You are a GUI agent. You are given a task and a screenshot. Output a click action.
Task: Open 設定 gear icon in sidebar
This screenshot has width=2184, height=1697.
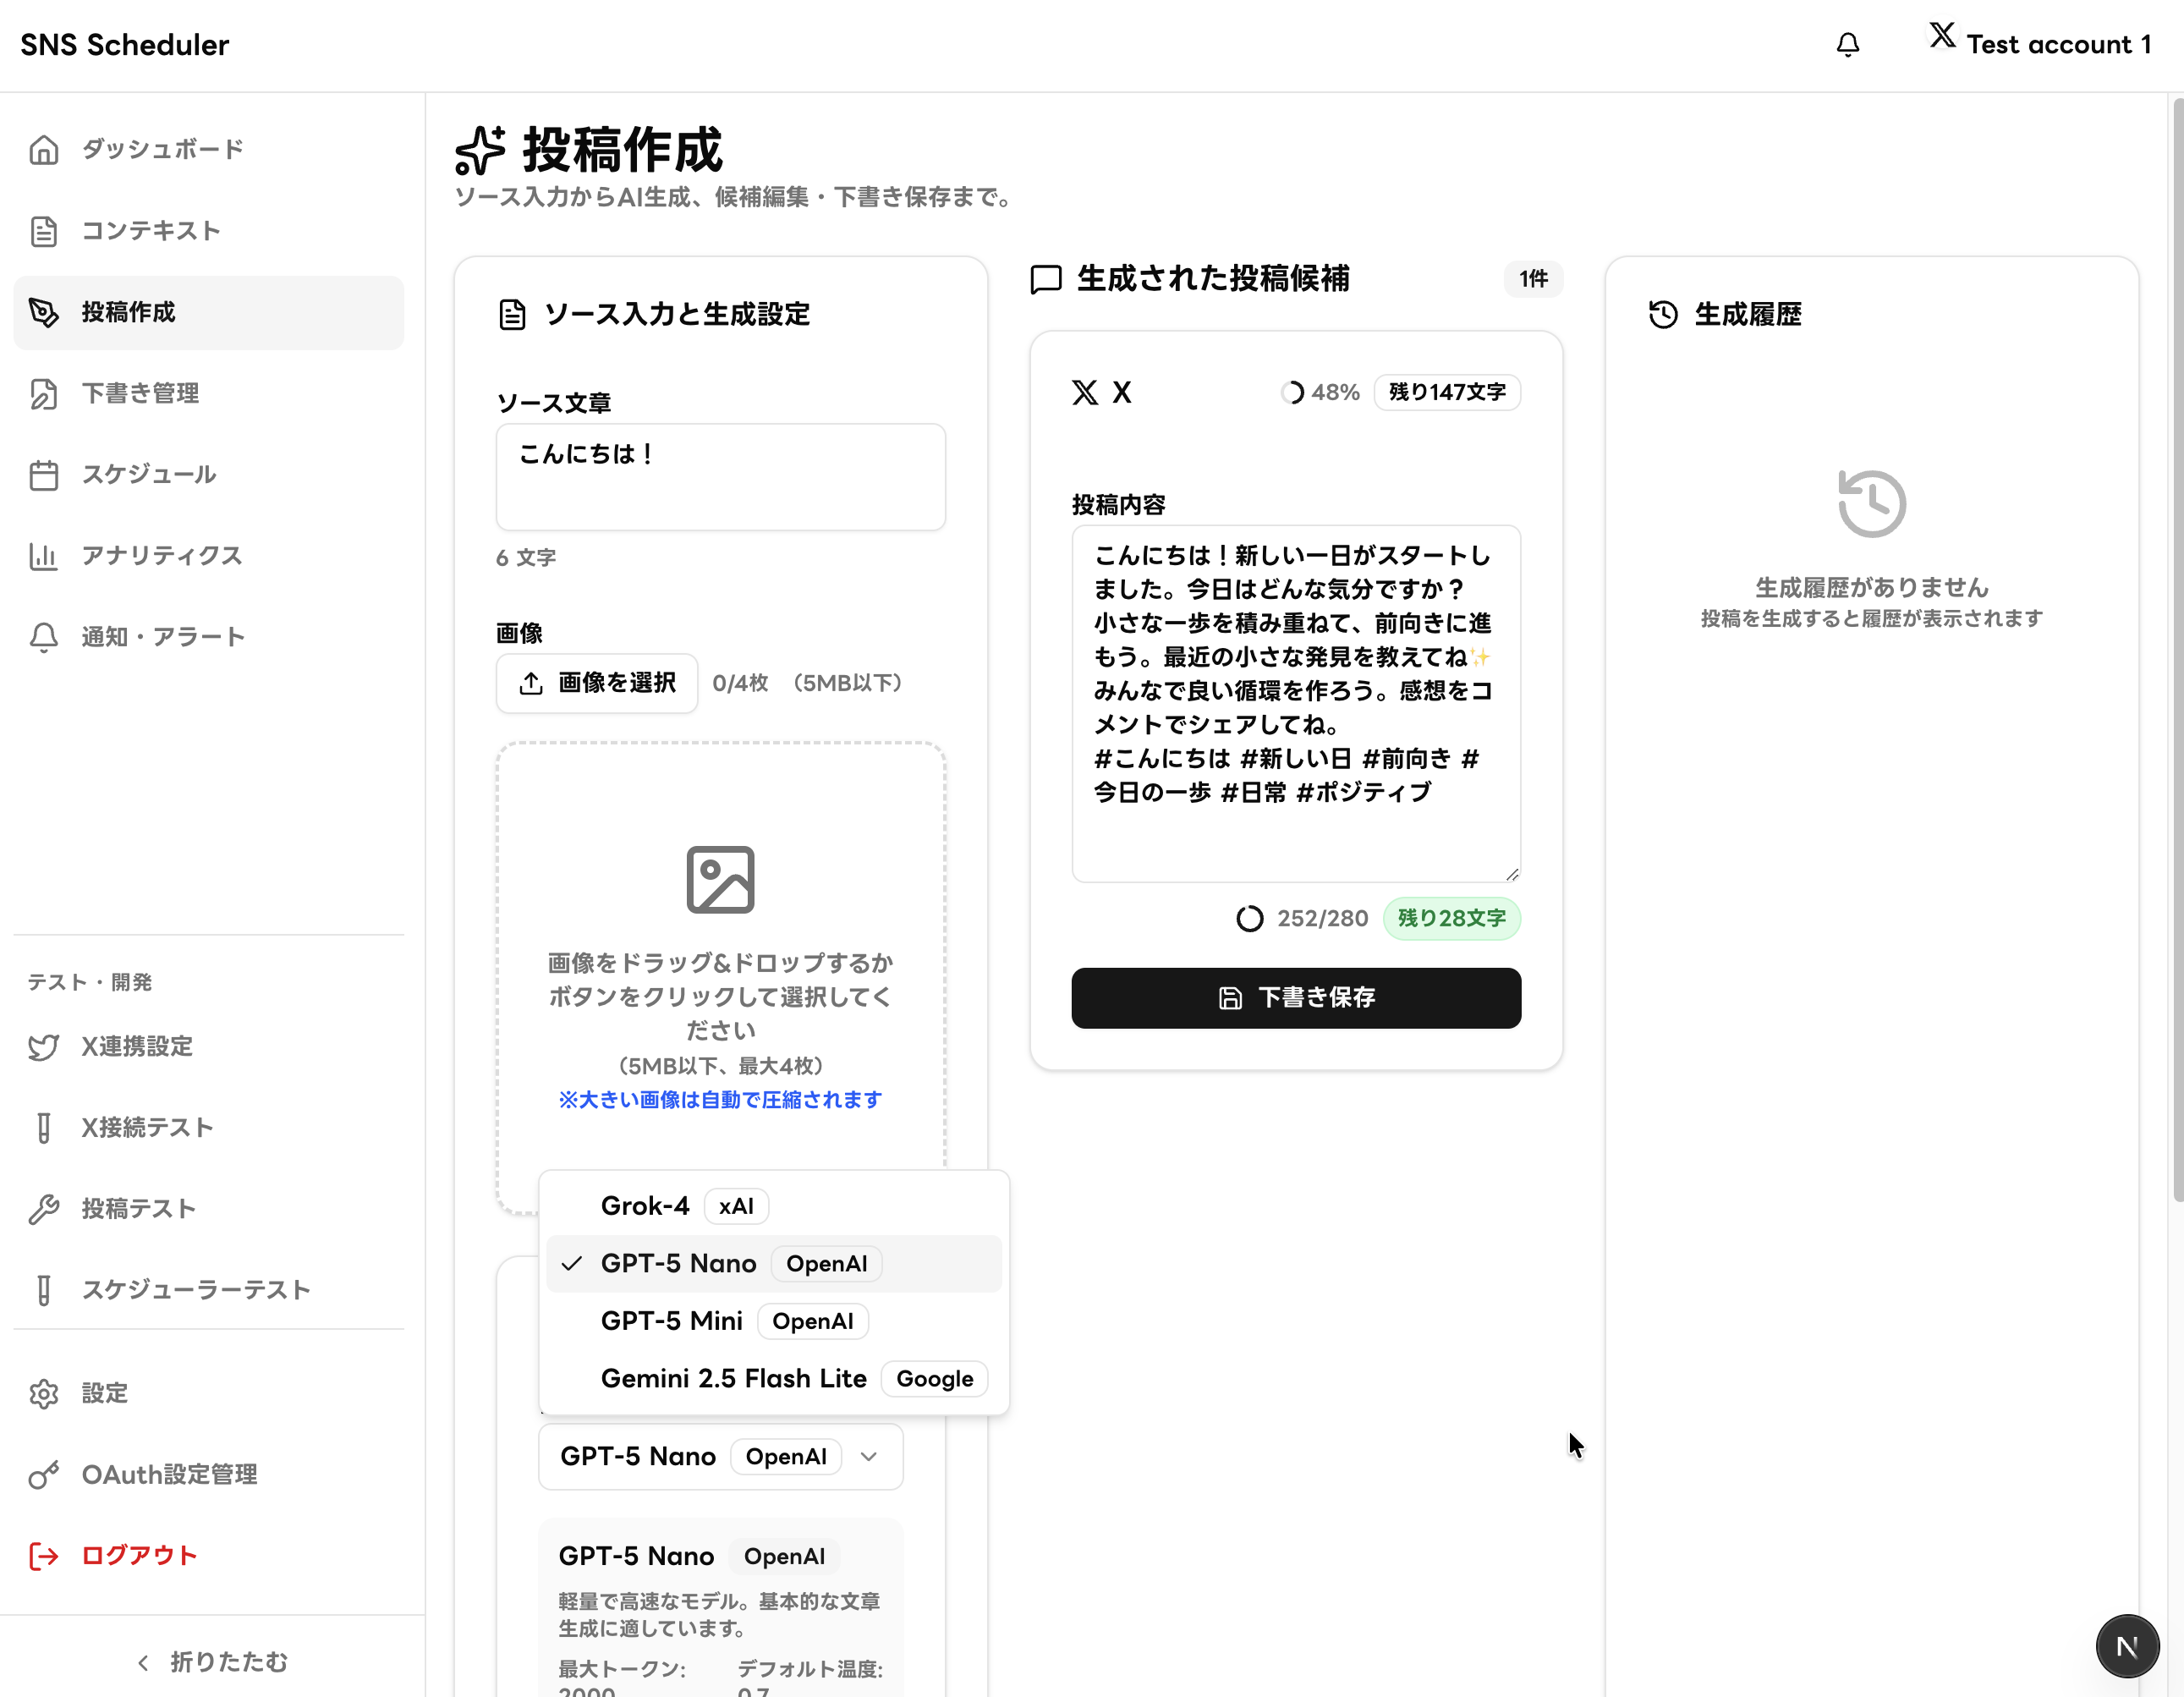[44, 1393]
